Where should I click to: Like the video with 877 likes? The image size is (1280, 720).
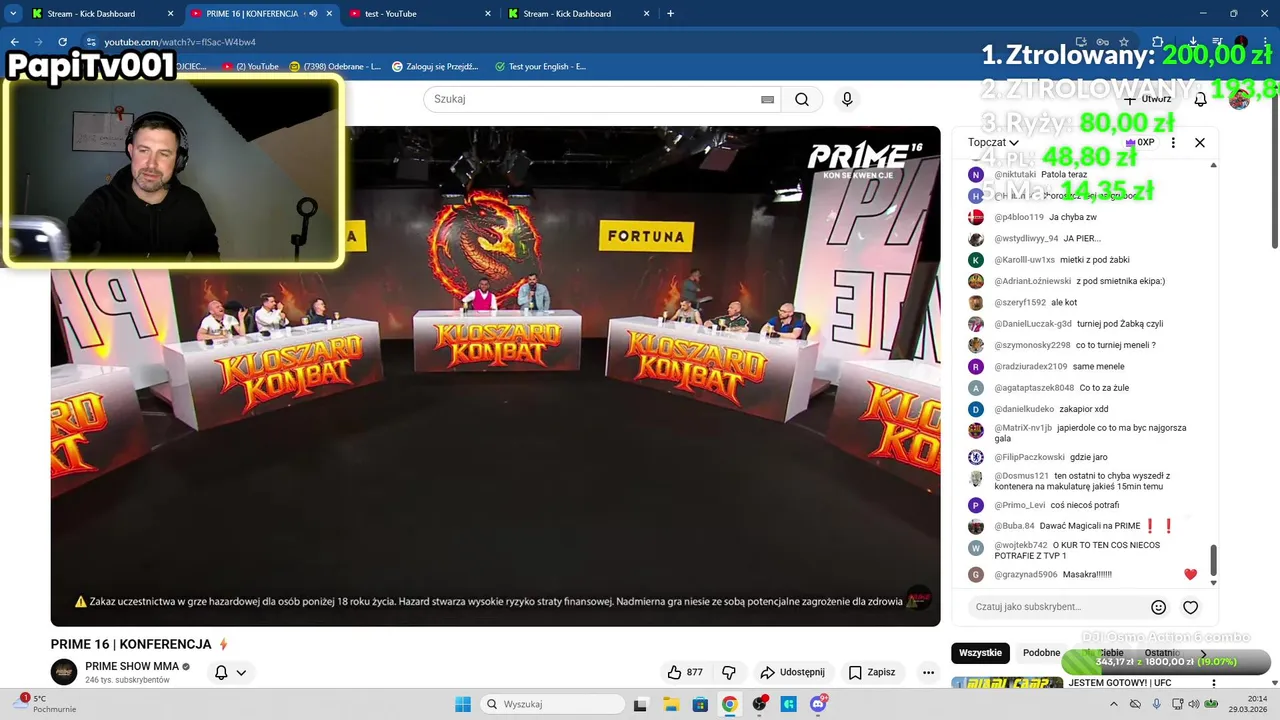(x=685, y=672)
